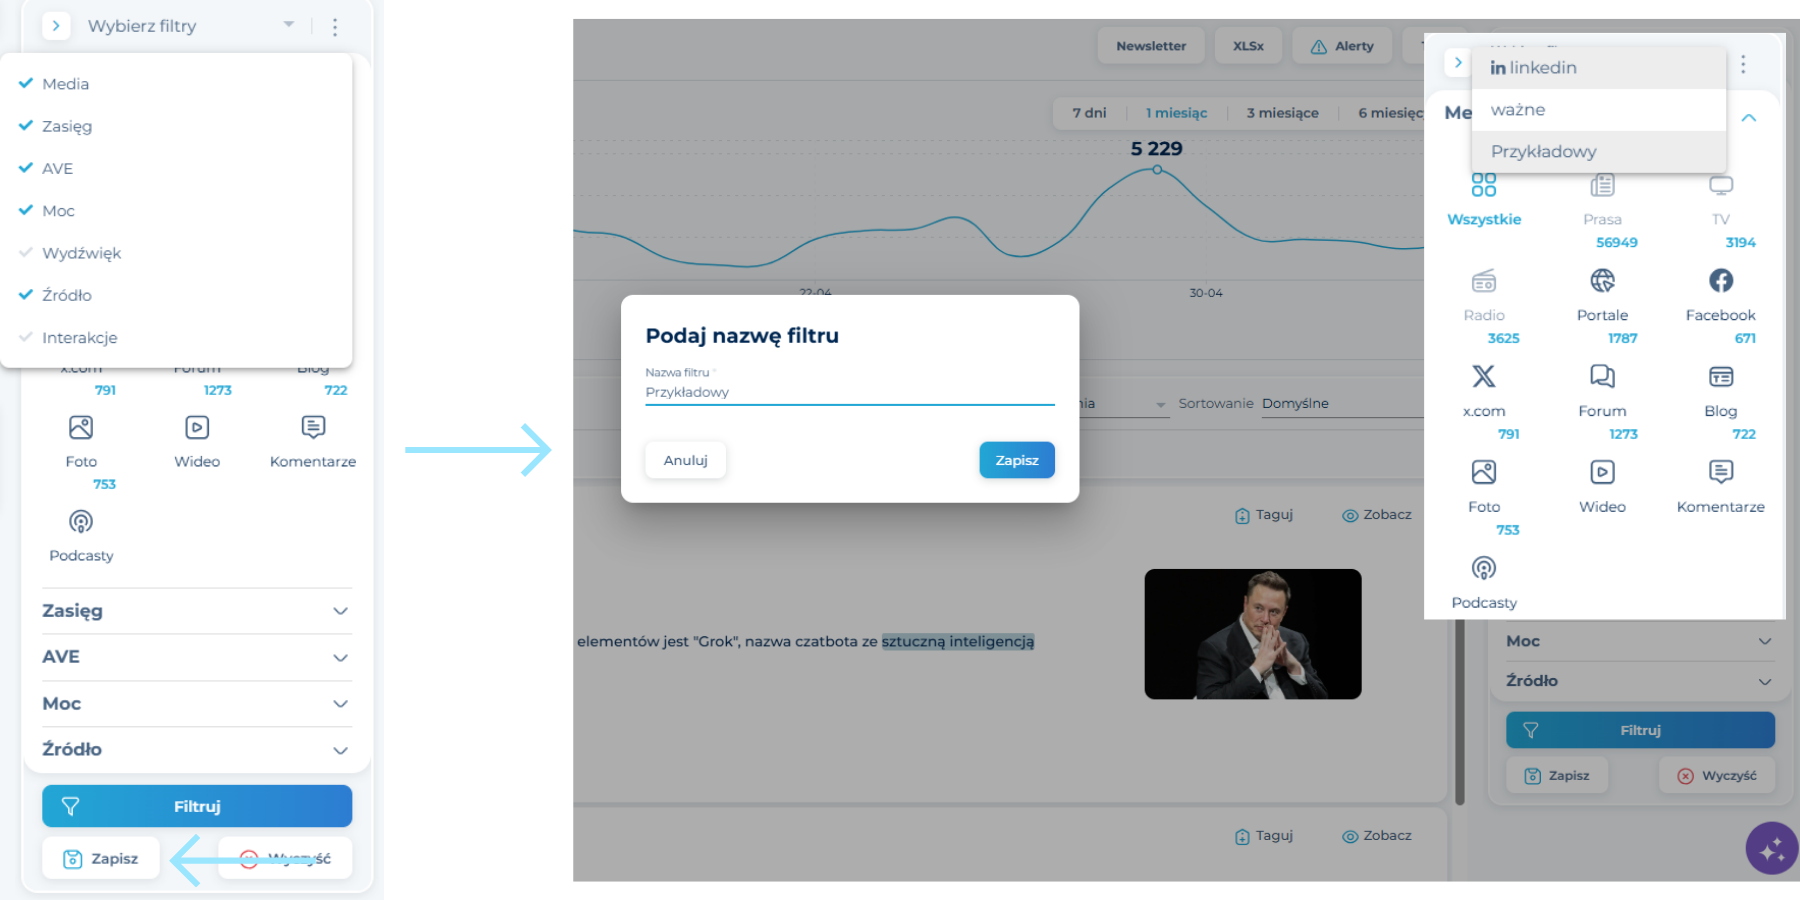Switch to the 3 miesiące period tab
Image resolution: width=1800 pixels, height=900 pixels.
pos(1282,113)
